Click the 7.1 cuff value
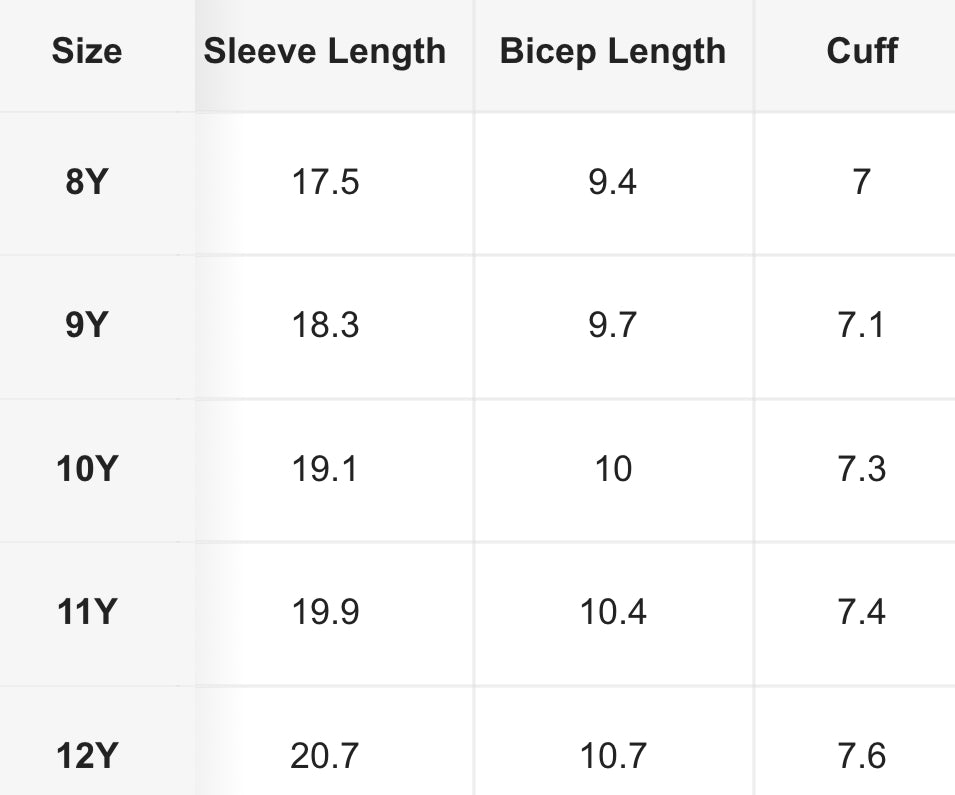Viewport: 955px width, 795px height. 862,326
